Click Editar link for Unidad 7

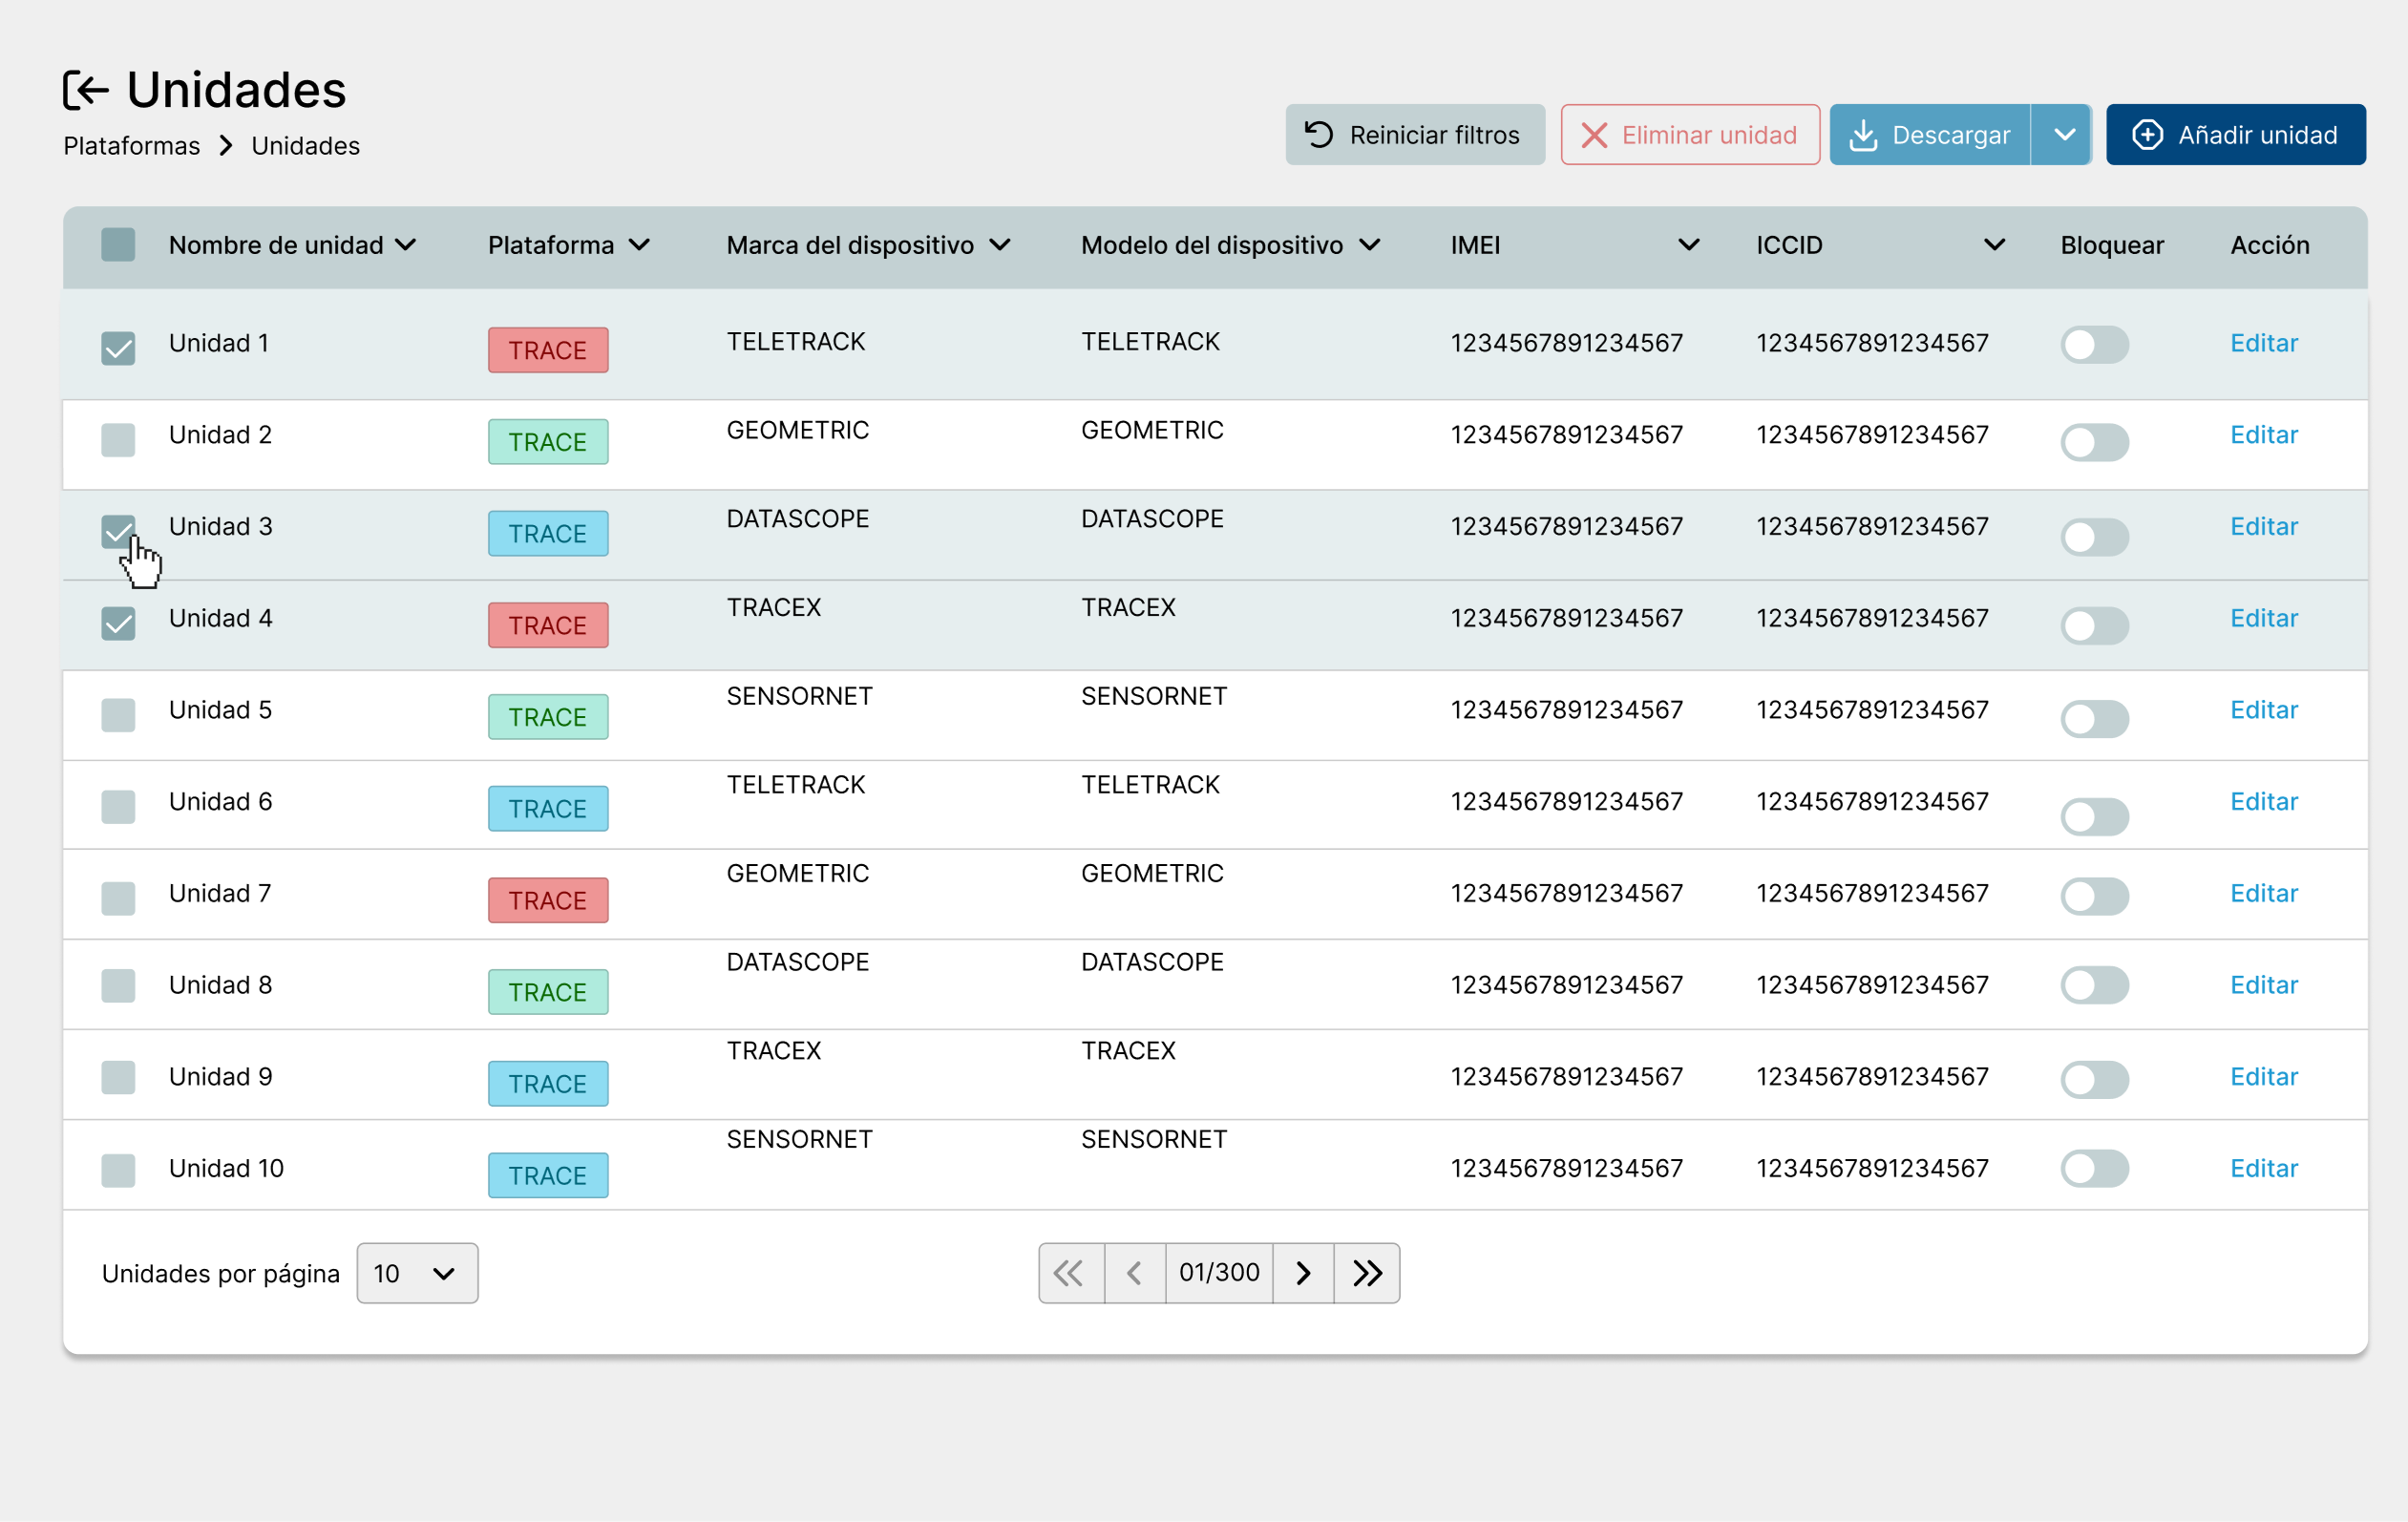(2263, 893)
